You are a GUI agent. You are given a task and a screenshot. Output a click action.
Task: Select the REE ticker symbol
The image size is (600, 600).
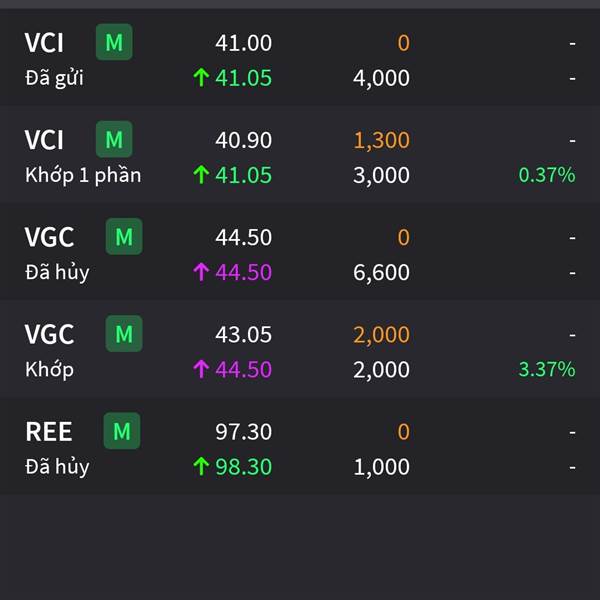(49, 432)
